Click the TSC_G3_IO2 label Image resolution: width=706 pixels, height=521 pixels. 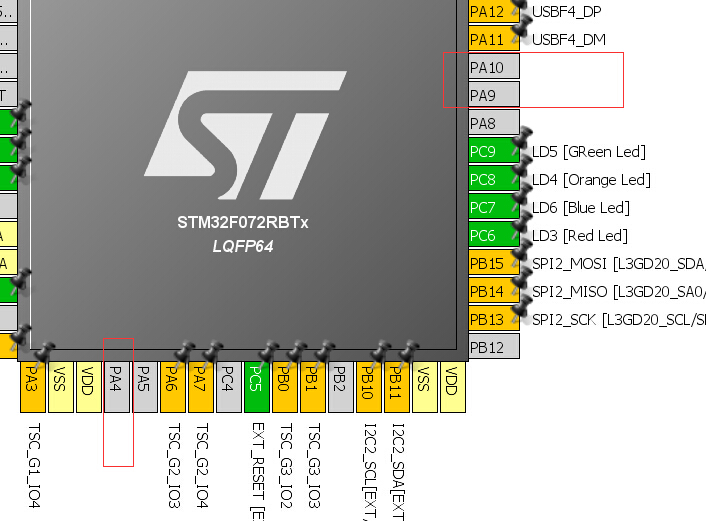[x=286, y=465]
